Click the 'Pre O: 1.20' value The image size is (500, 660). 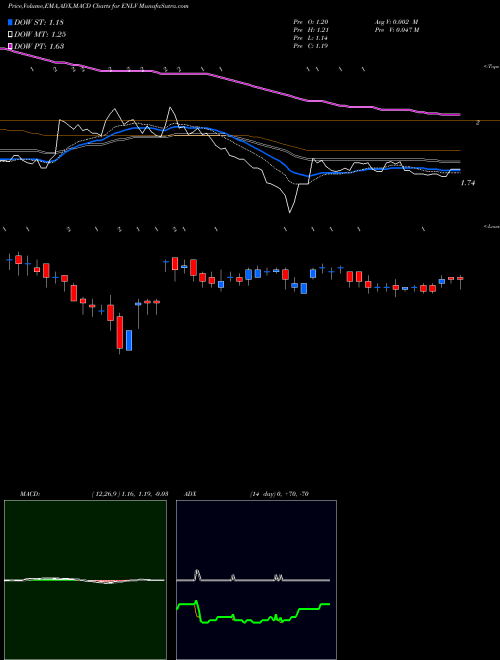click(311, 22)
